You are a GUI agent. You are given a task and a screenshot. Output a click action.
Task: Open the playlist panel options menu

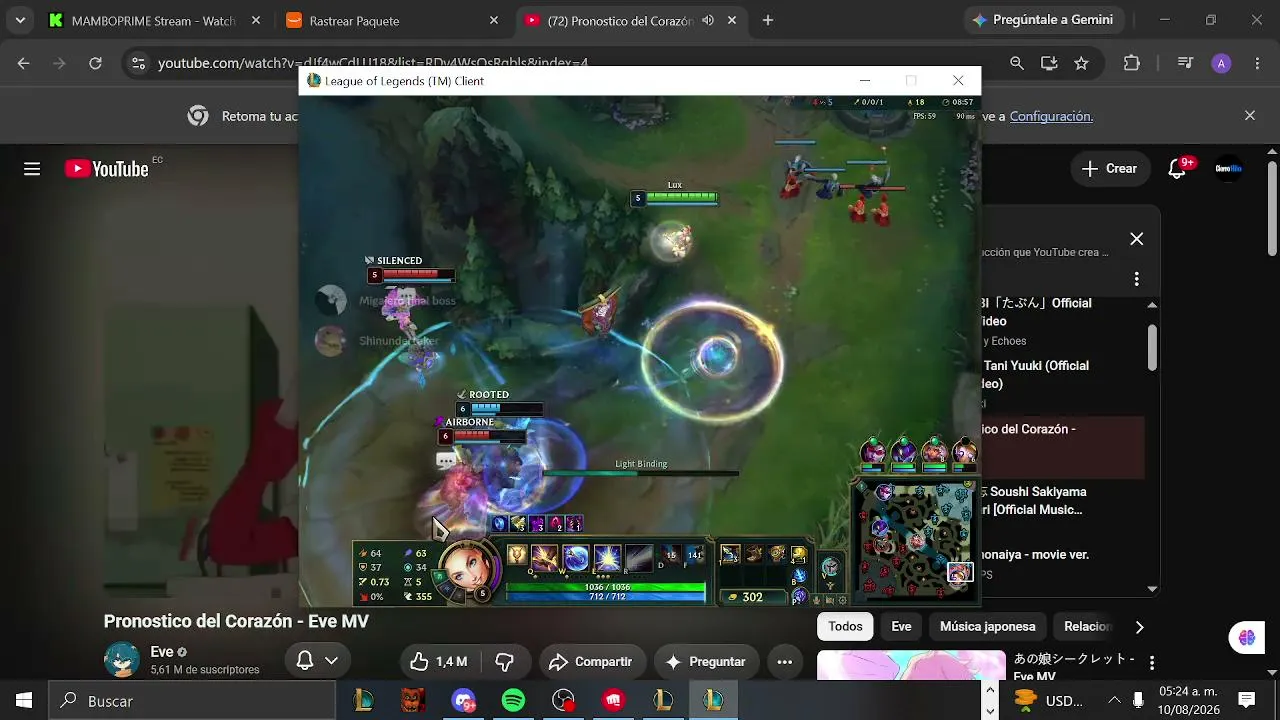tap(1137, 279)
